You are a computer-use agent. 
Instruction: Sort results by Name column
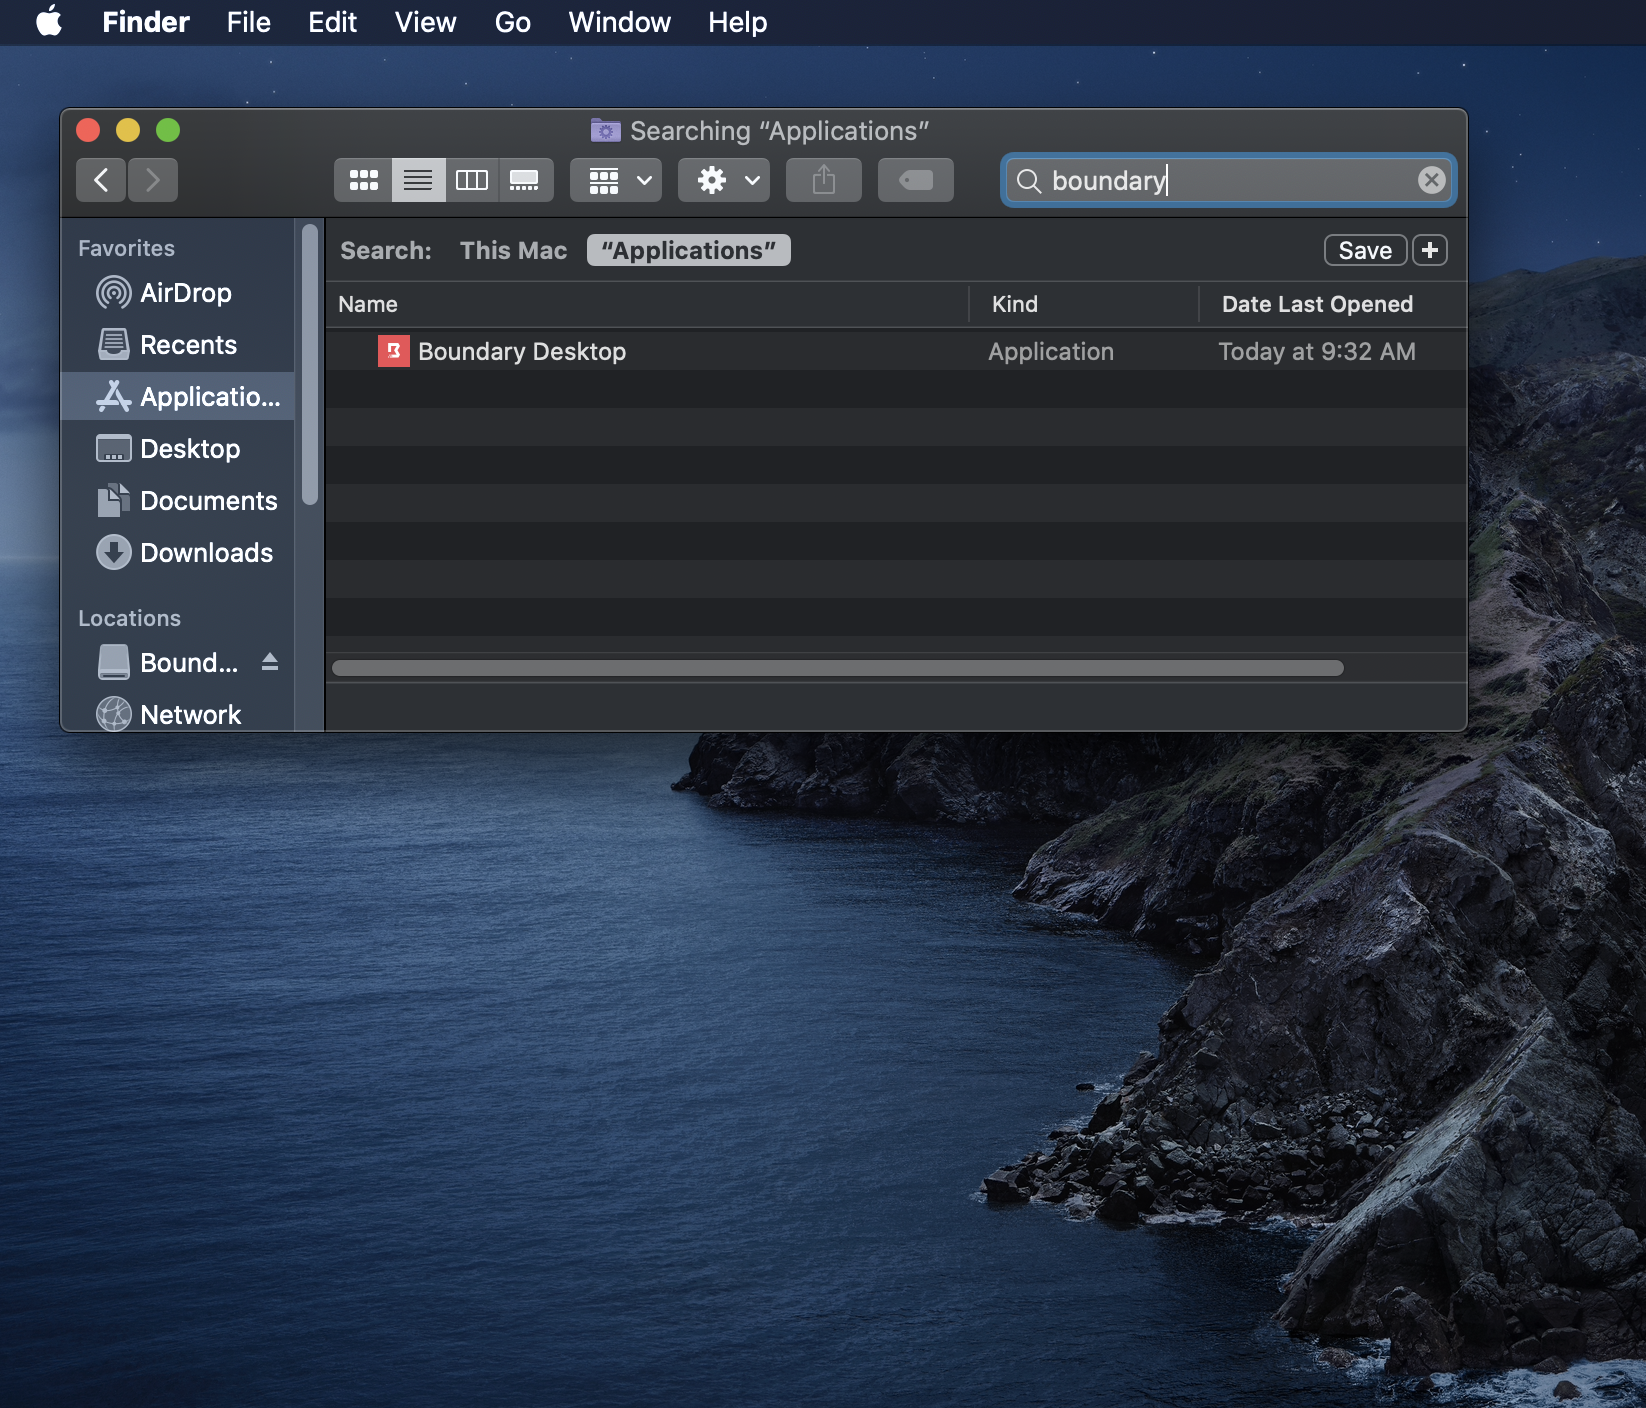click(x=647, y=304)
